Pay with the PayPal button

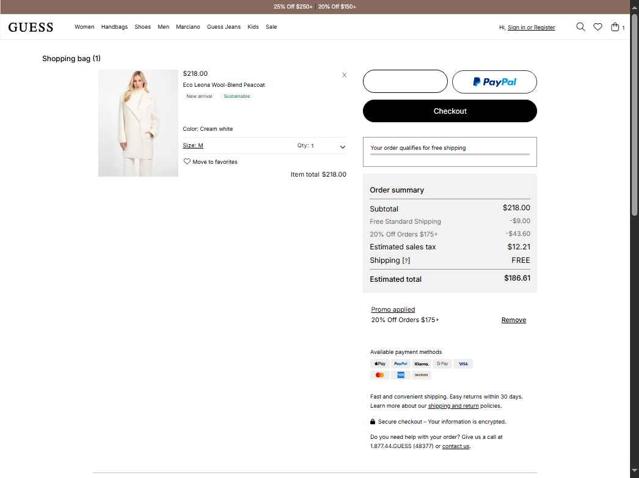[x=494, y=82]
